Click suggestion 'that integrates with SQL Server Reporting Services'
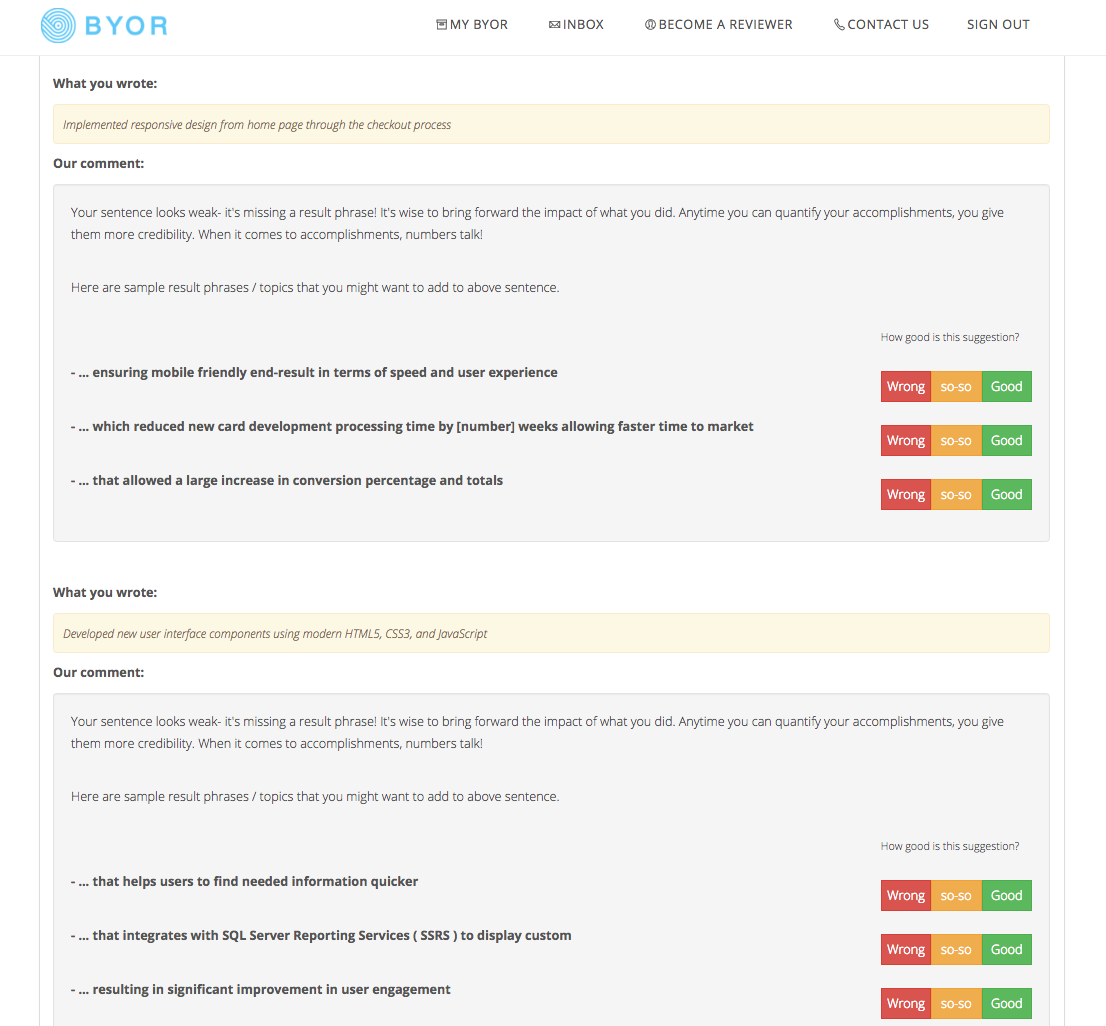 tap(321, 936)
